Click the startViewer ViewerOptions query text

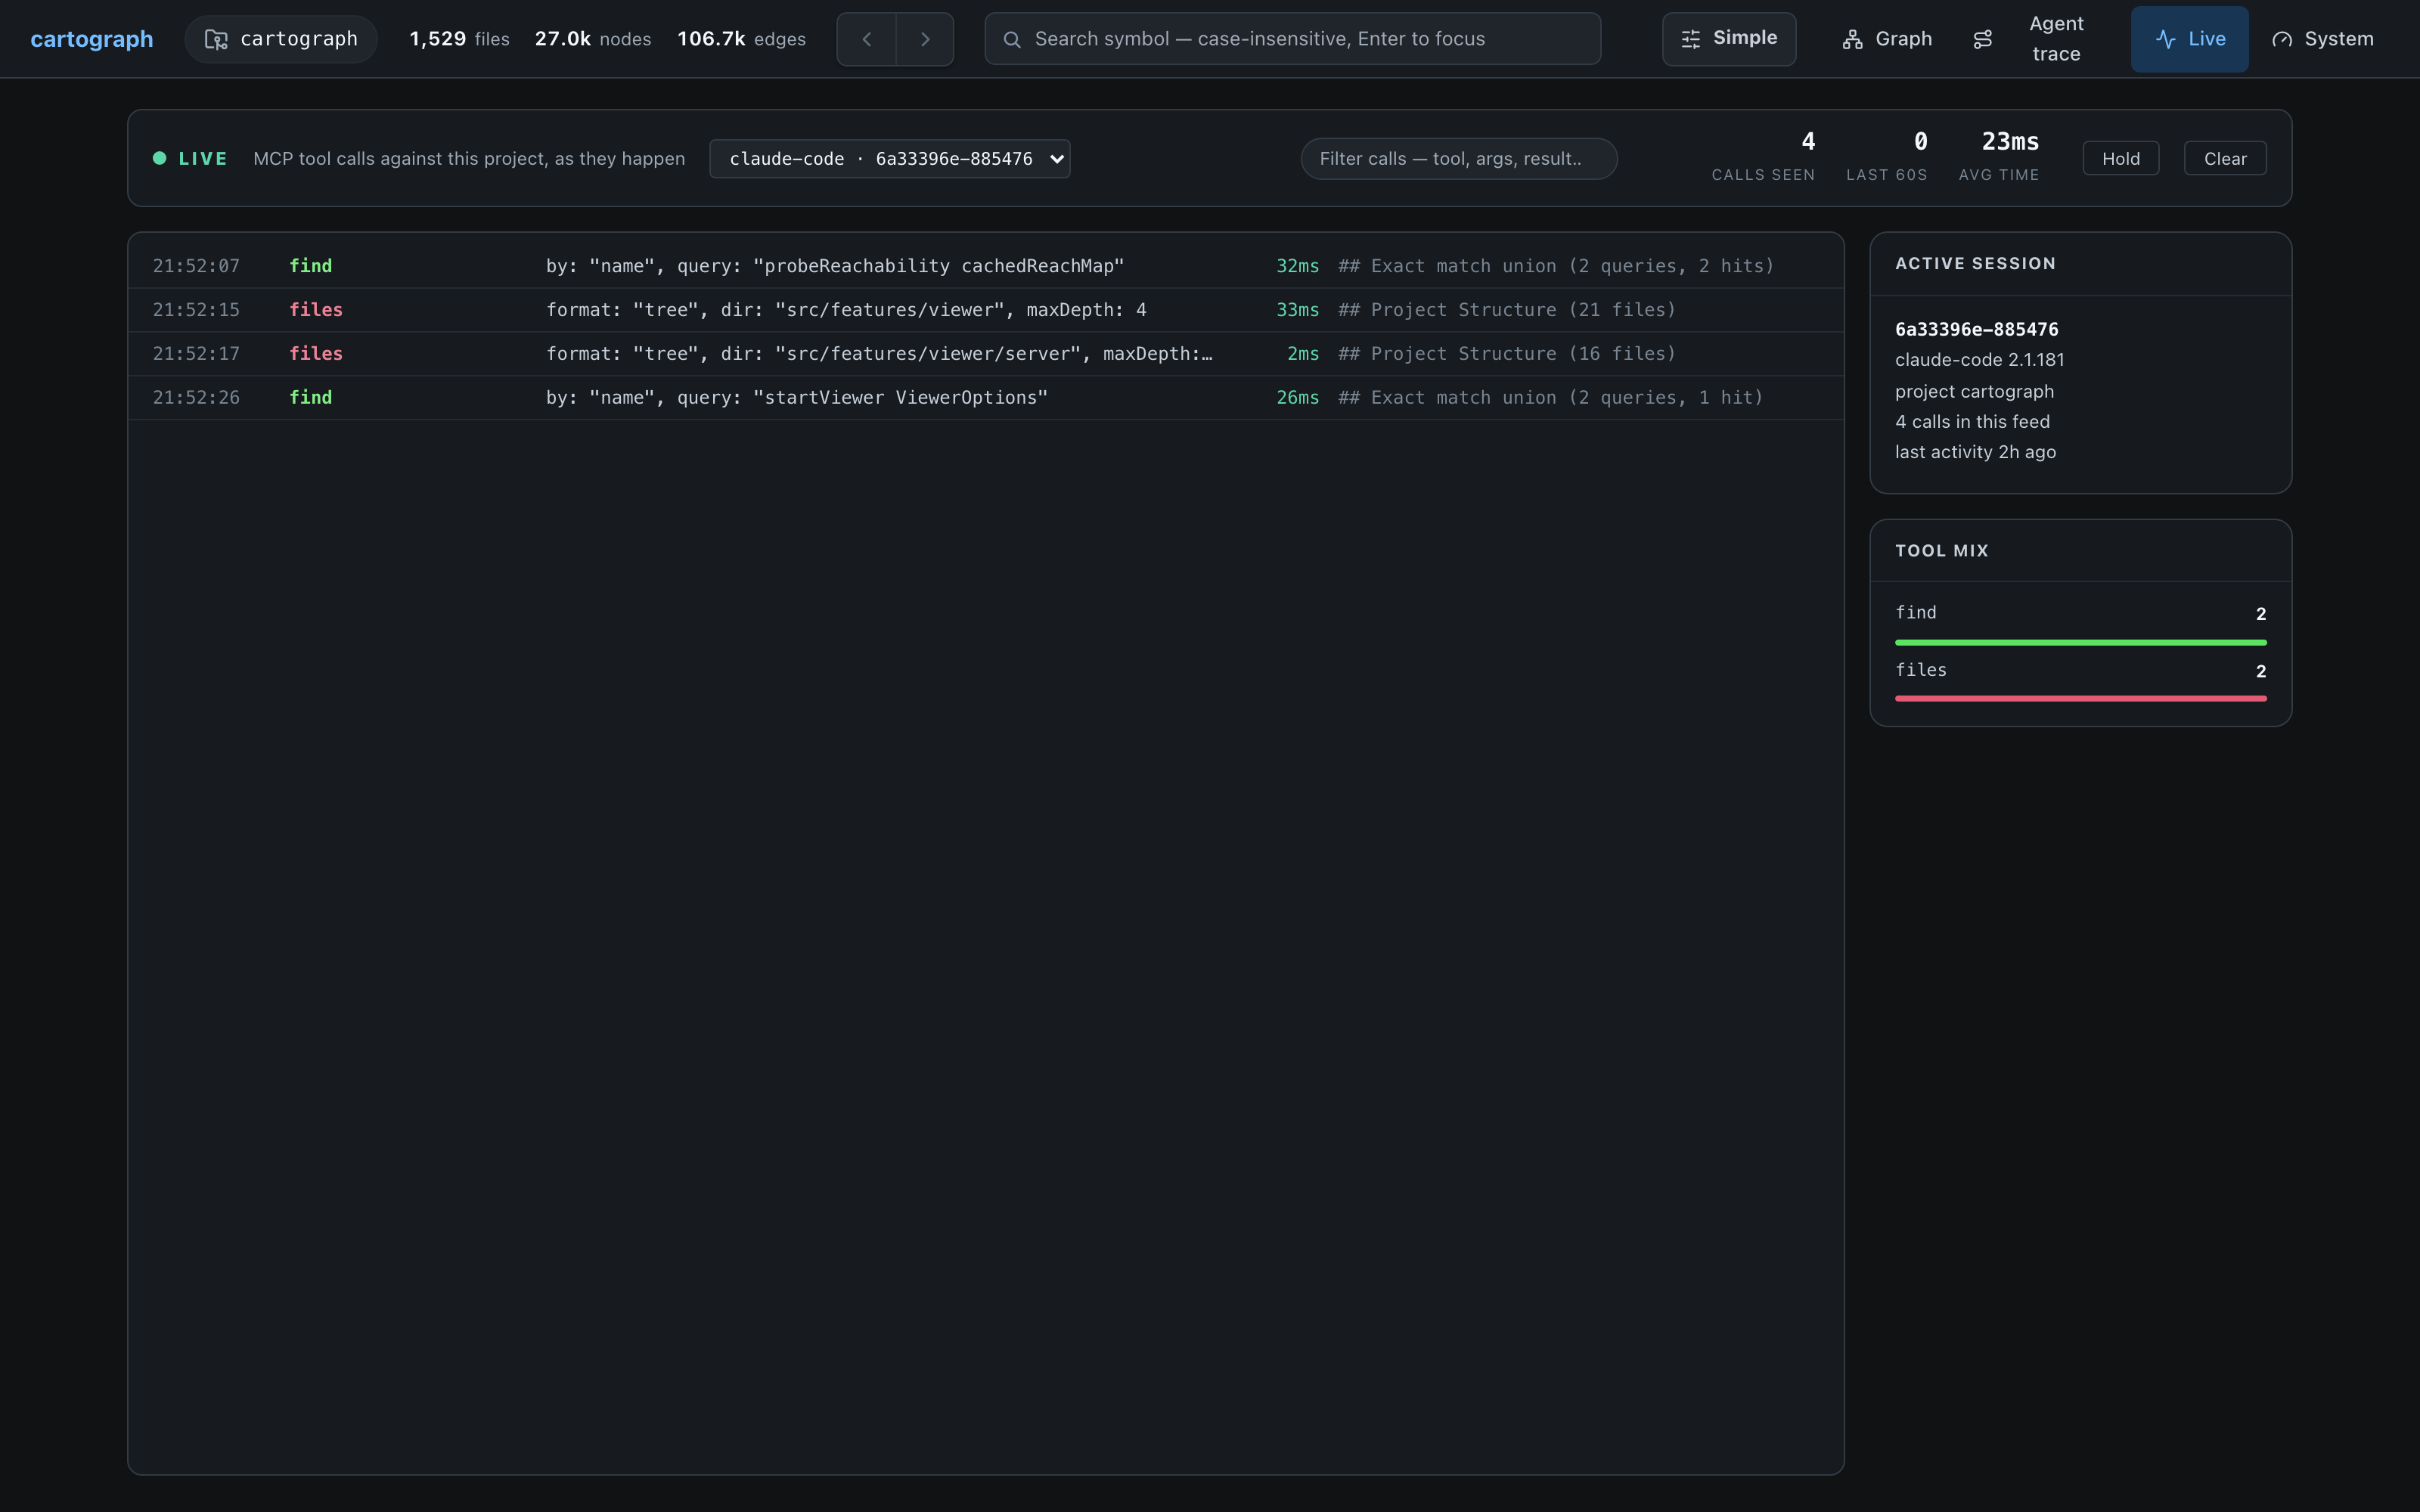(900, 398)
